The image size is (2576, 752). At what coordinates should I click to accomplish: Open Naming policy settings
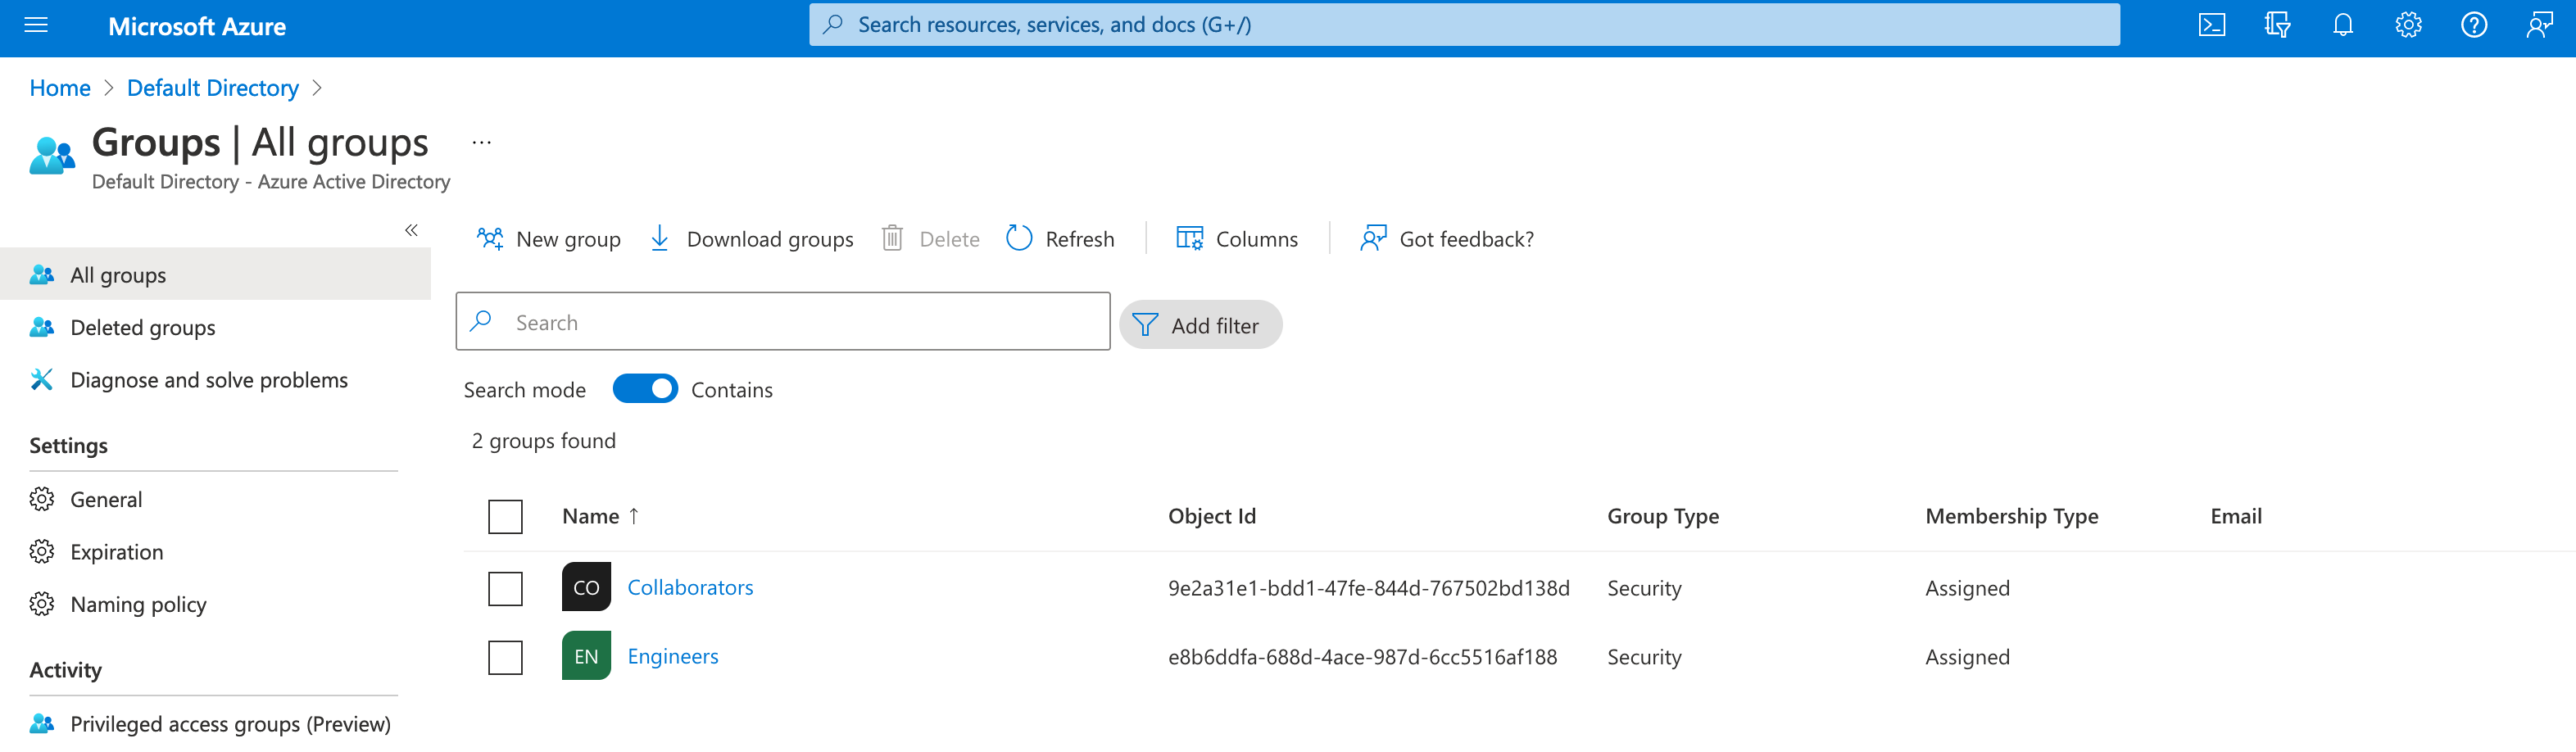pyautogui.click(x=139, y=604)
